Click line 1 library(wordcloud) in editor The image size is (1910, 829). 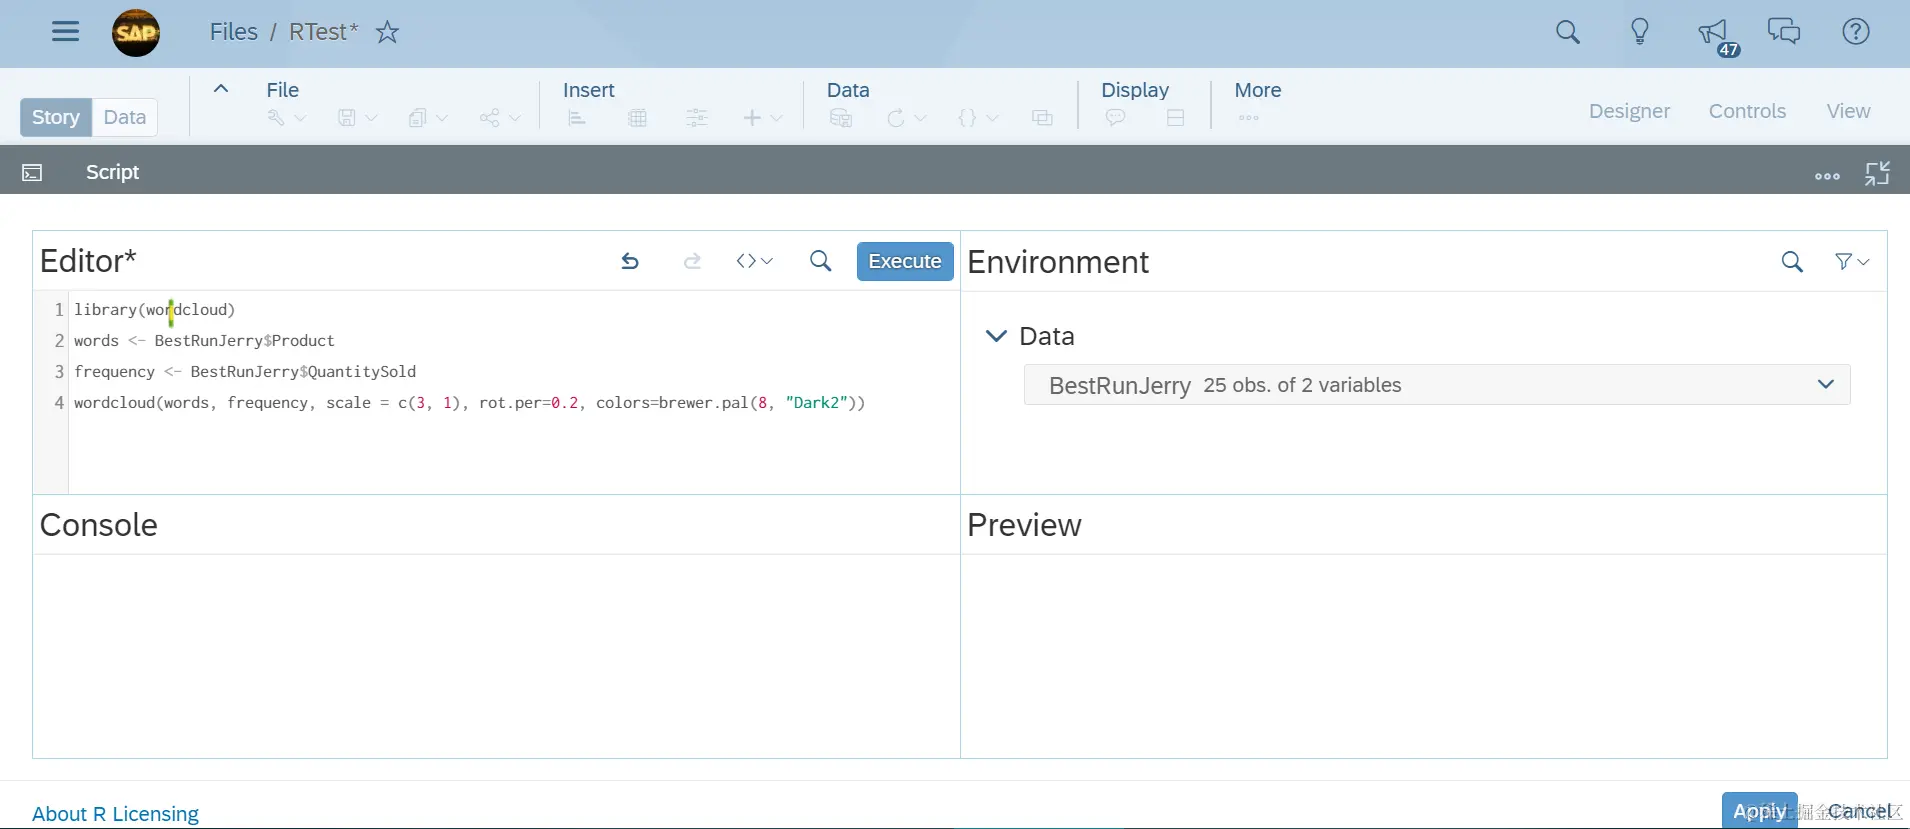point(155,310)
